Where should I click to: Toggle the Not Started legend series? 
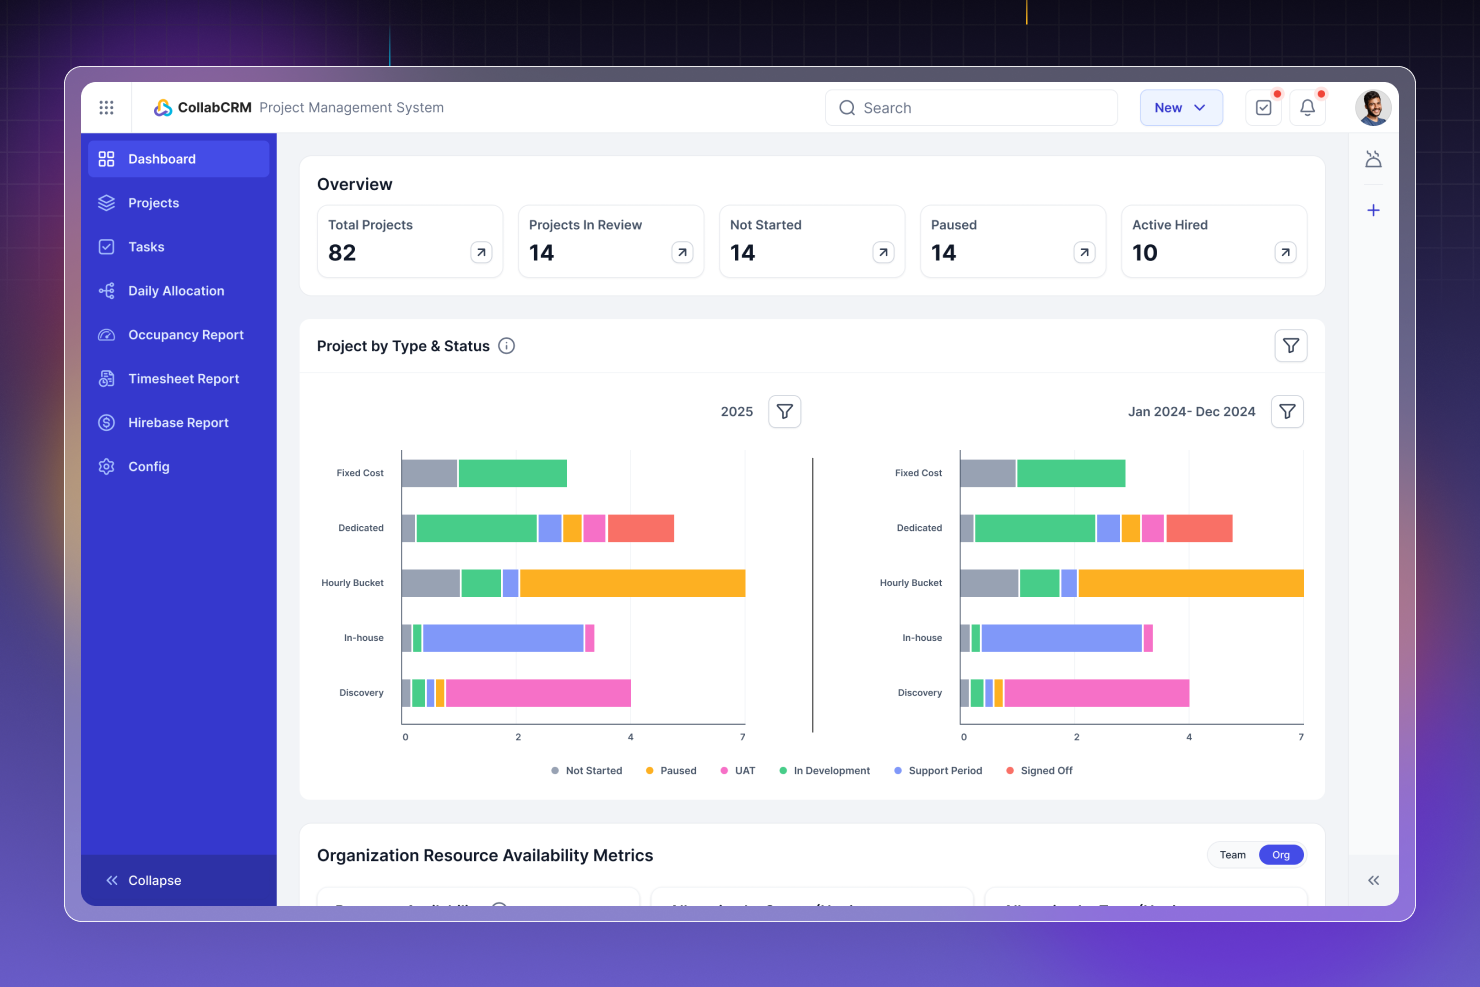pyautogui.click(x=587, y=771)
